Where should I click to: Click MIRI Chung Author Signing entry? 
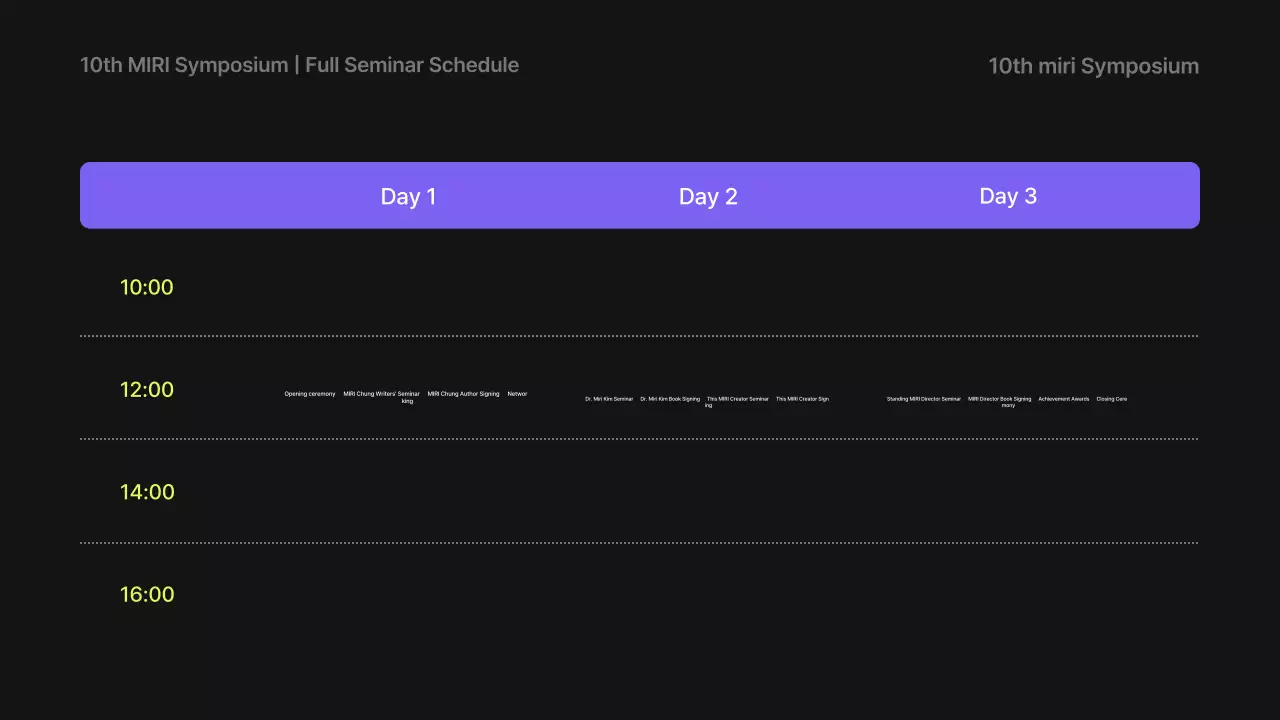click(463, 394)
